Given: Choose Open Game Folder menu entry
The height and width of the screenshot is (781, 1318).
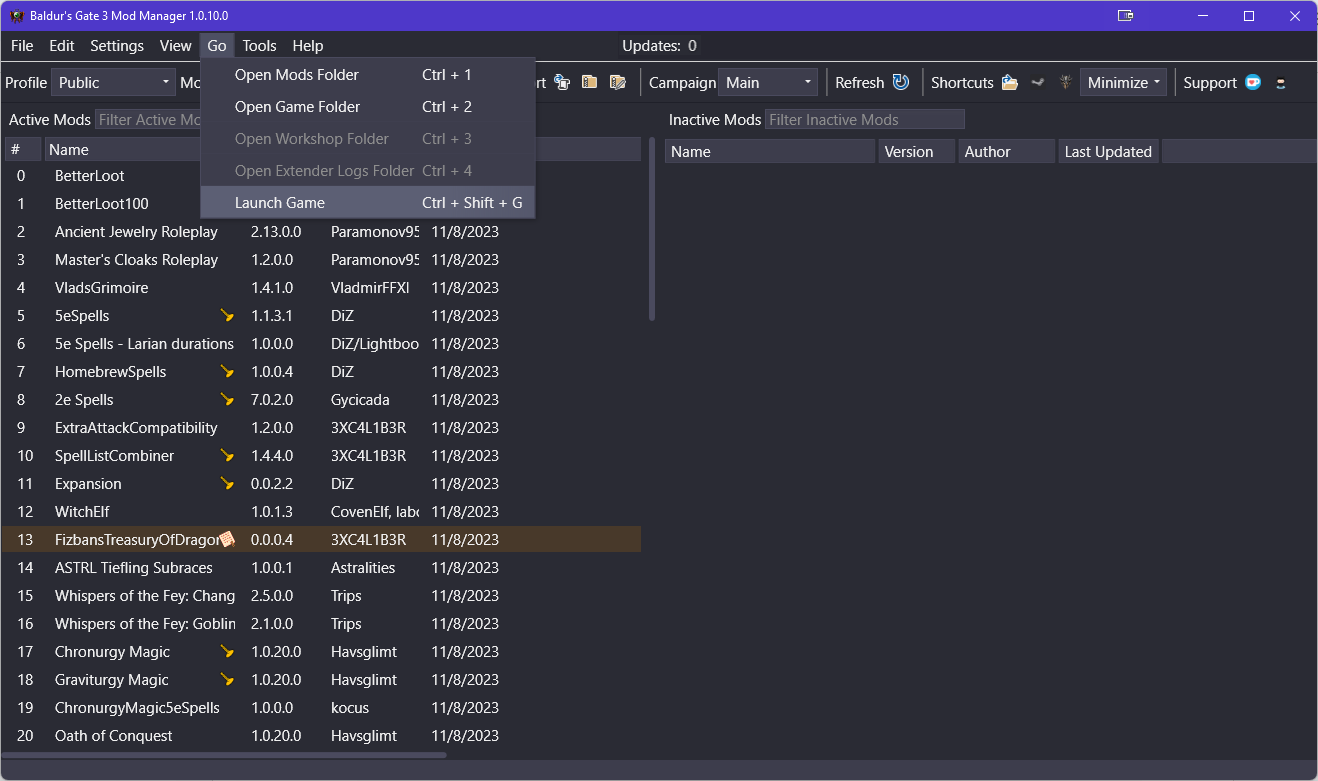Looking at the screenshot, I should pyautogui.click(x=368, y=107).
